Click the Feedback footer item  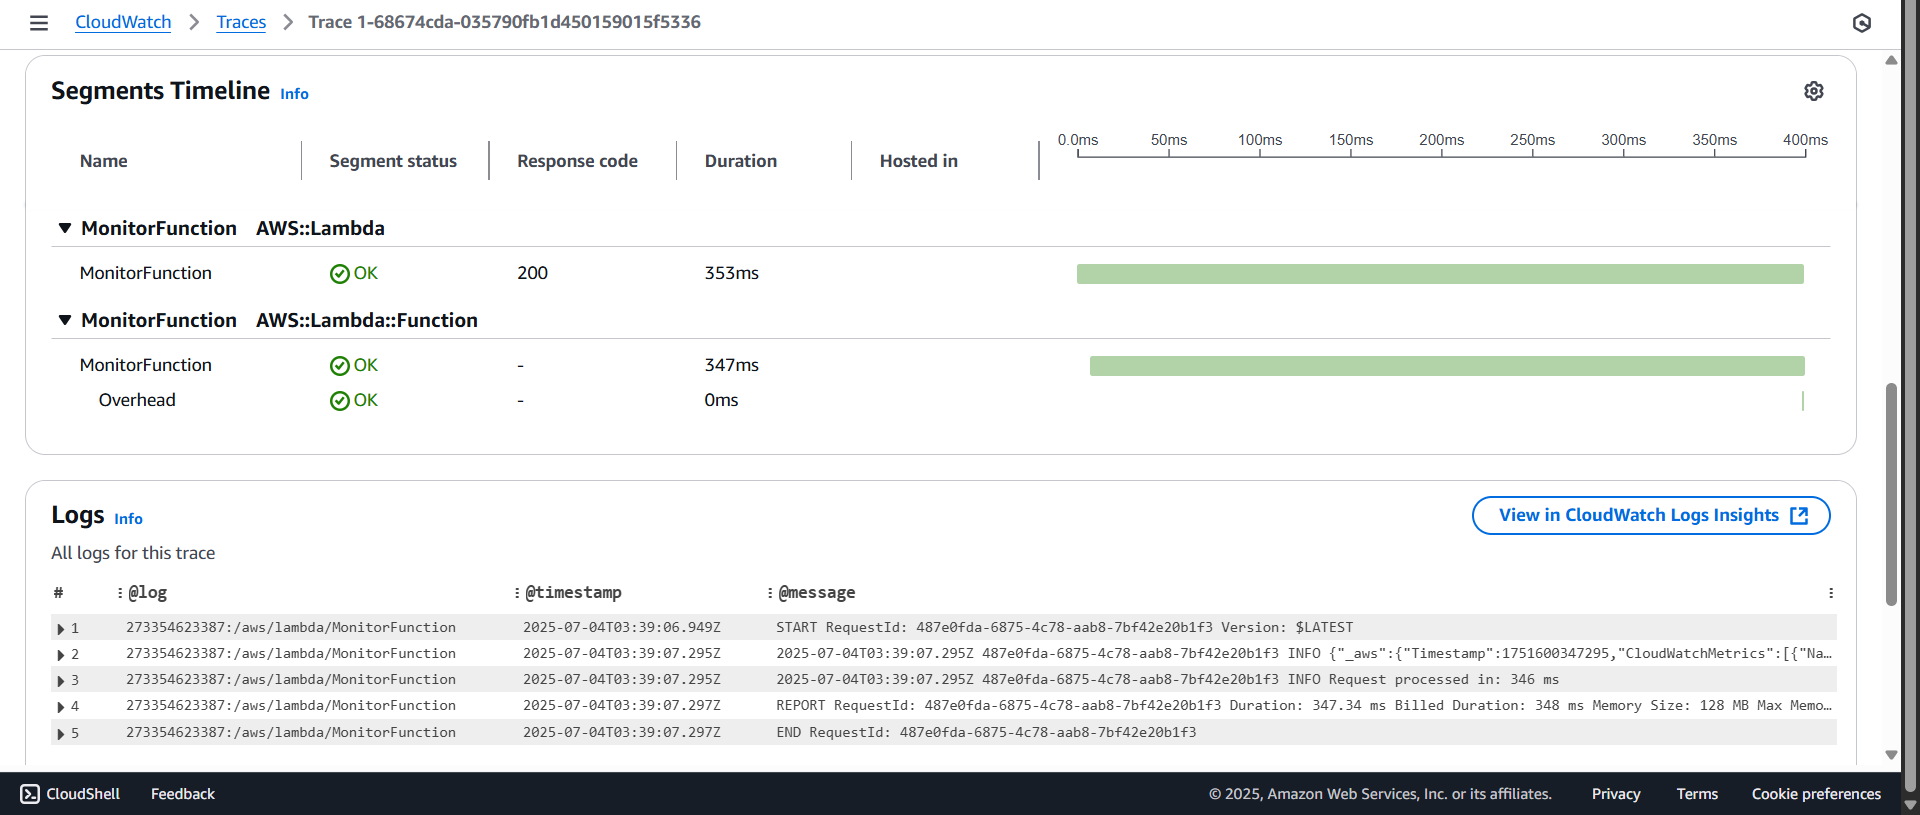click(x=182, y=794)
